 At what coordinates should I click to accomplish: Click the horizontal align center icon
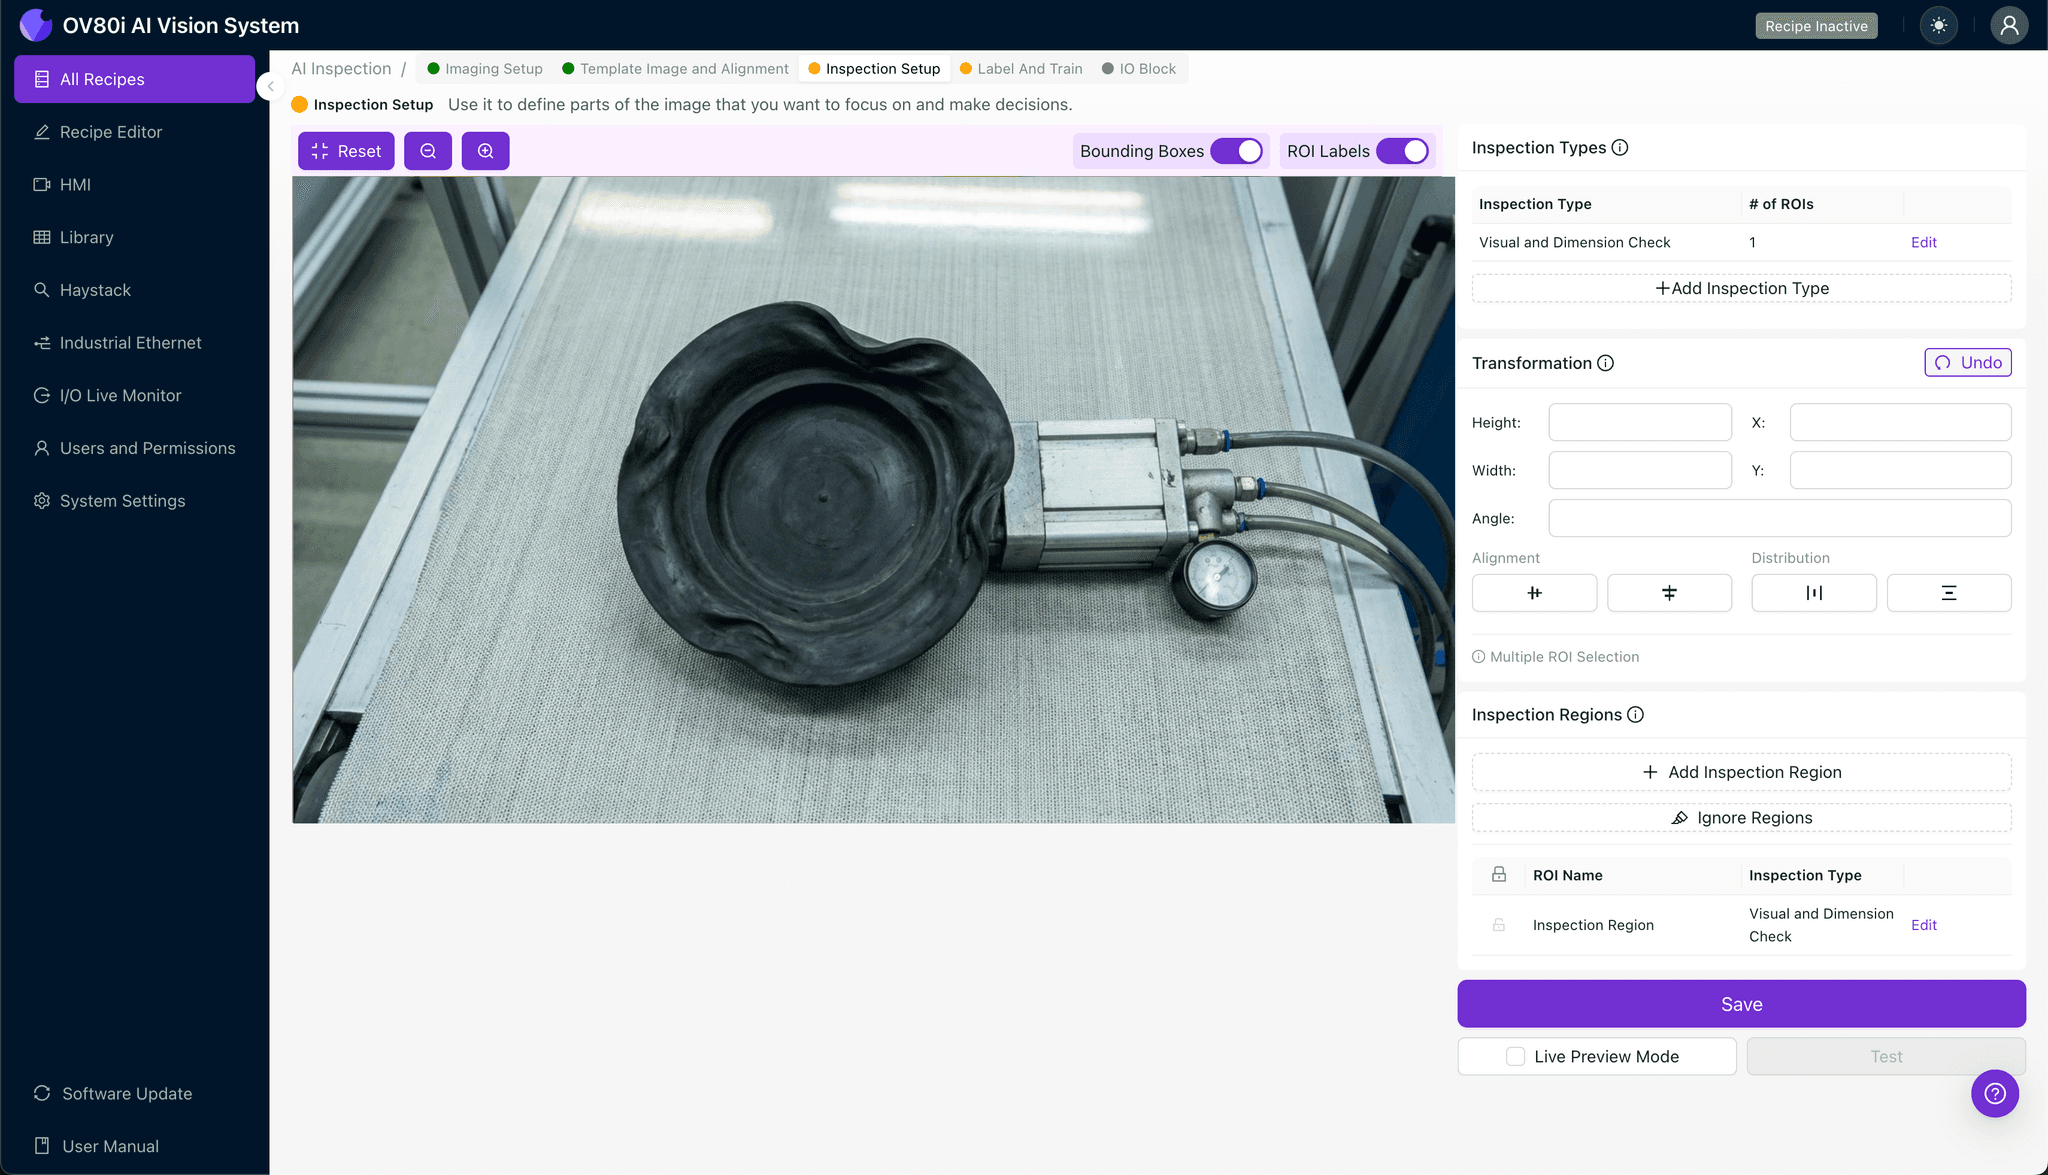click(x=1534, y=593)
